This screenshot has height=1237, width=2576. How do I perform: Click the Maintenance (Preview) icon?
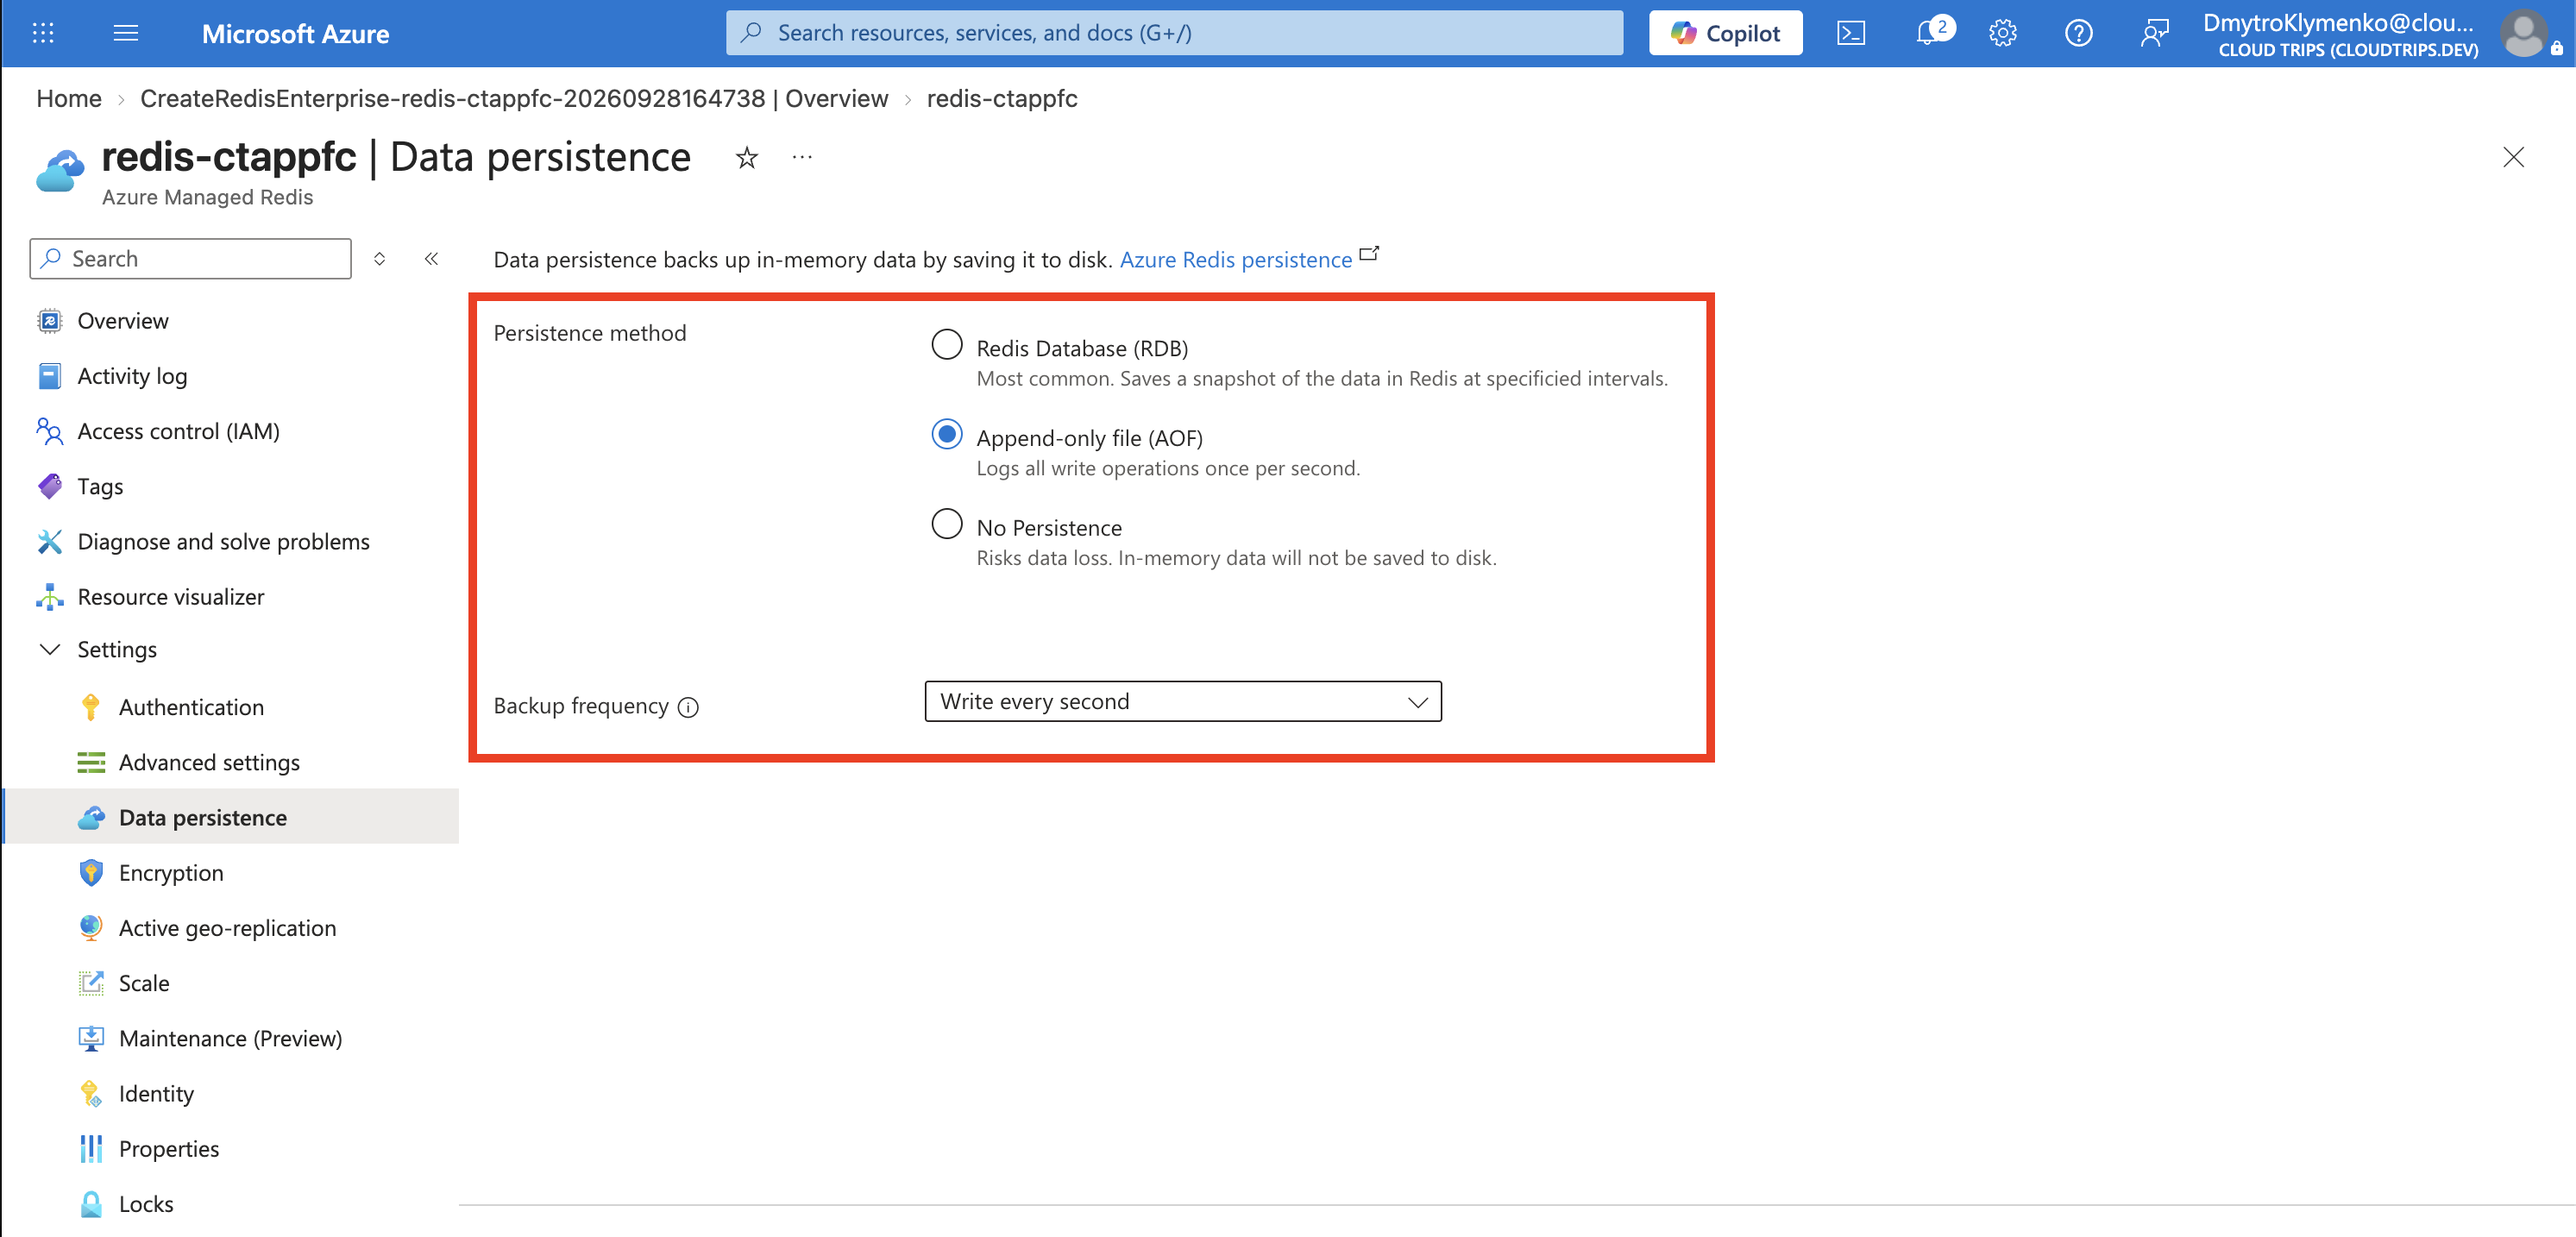(91, 1038)
